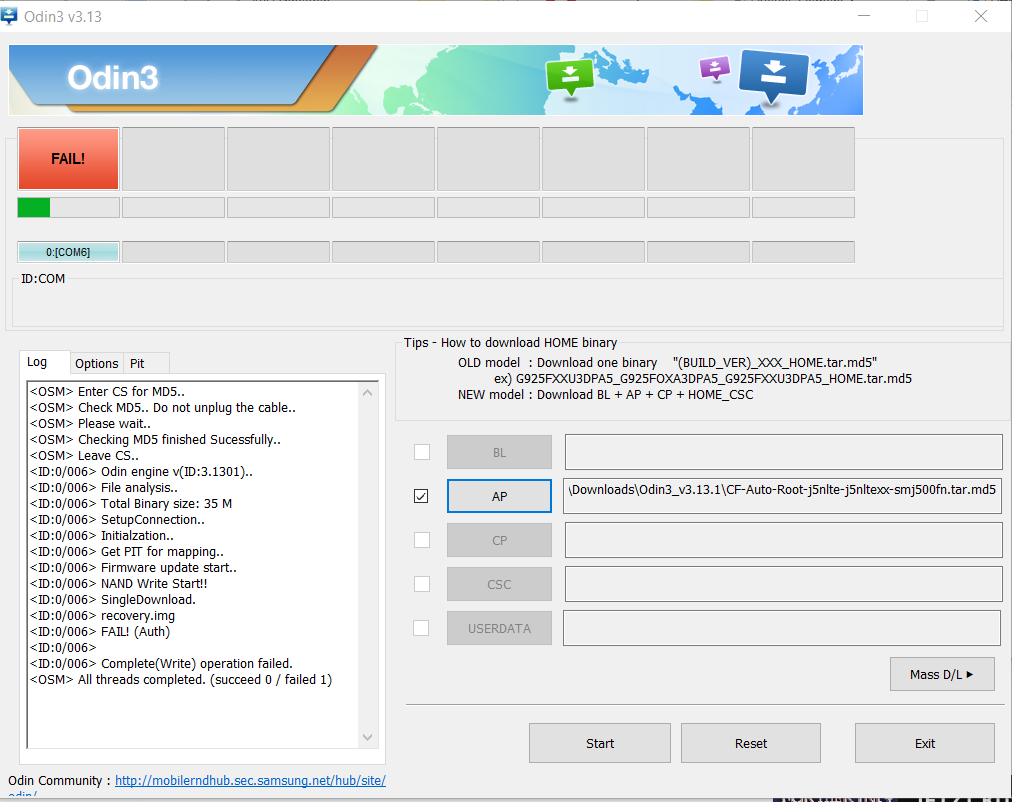Click the "Total Binary size: 35 M" line

(131, 503)
